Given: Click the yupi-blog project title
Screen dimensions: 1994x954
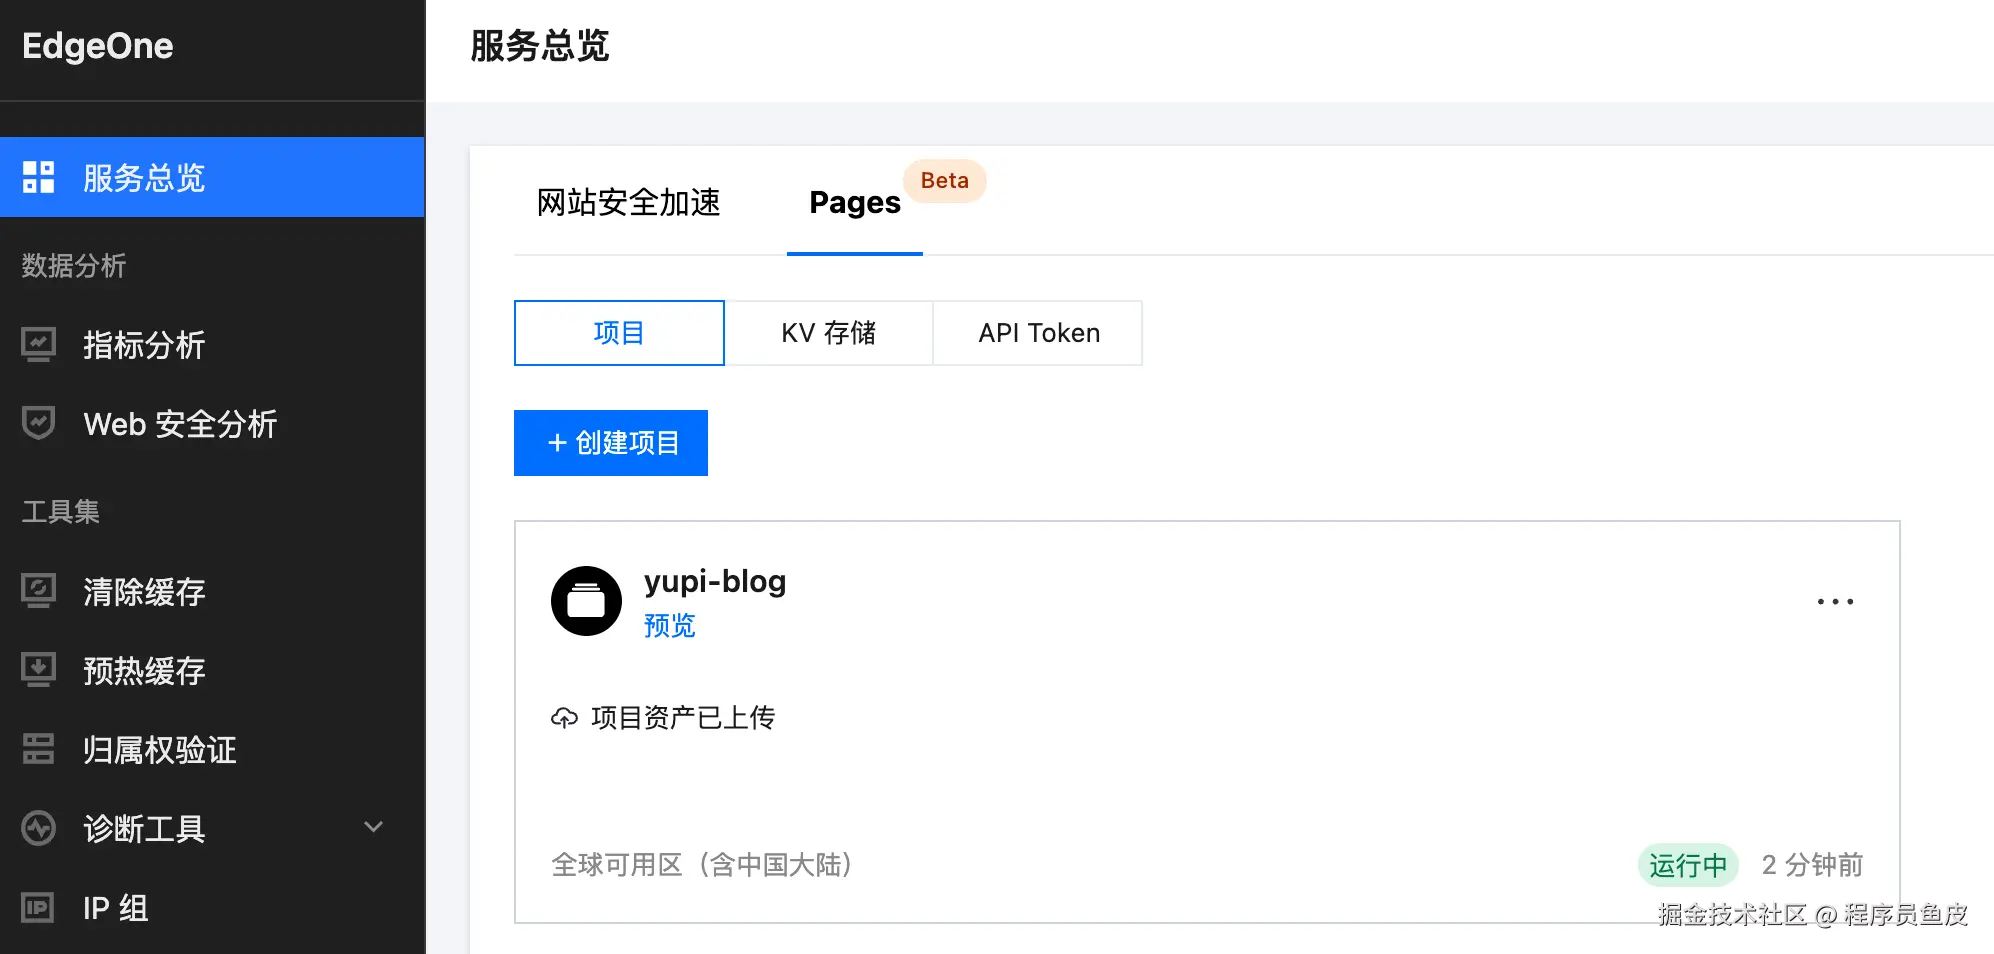Looking at the screenshot, I should point(715,581).
